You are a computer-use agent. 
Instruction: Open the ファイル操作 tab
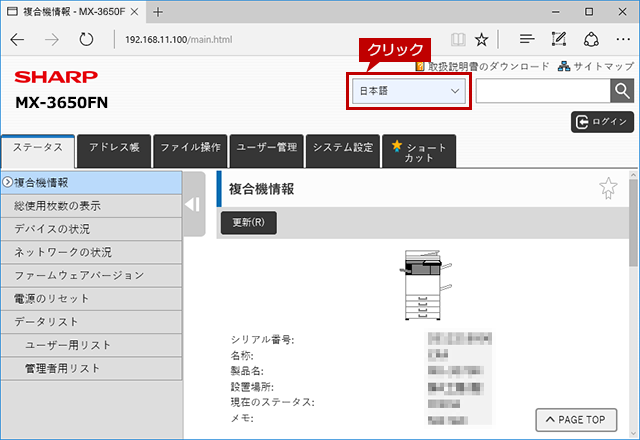click(190, 151)
